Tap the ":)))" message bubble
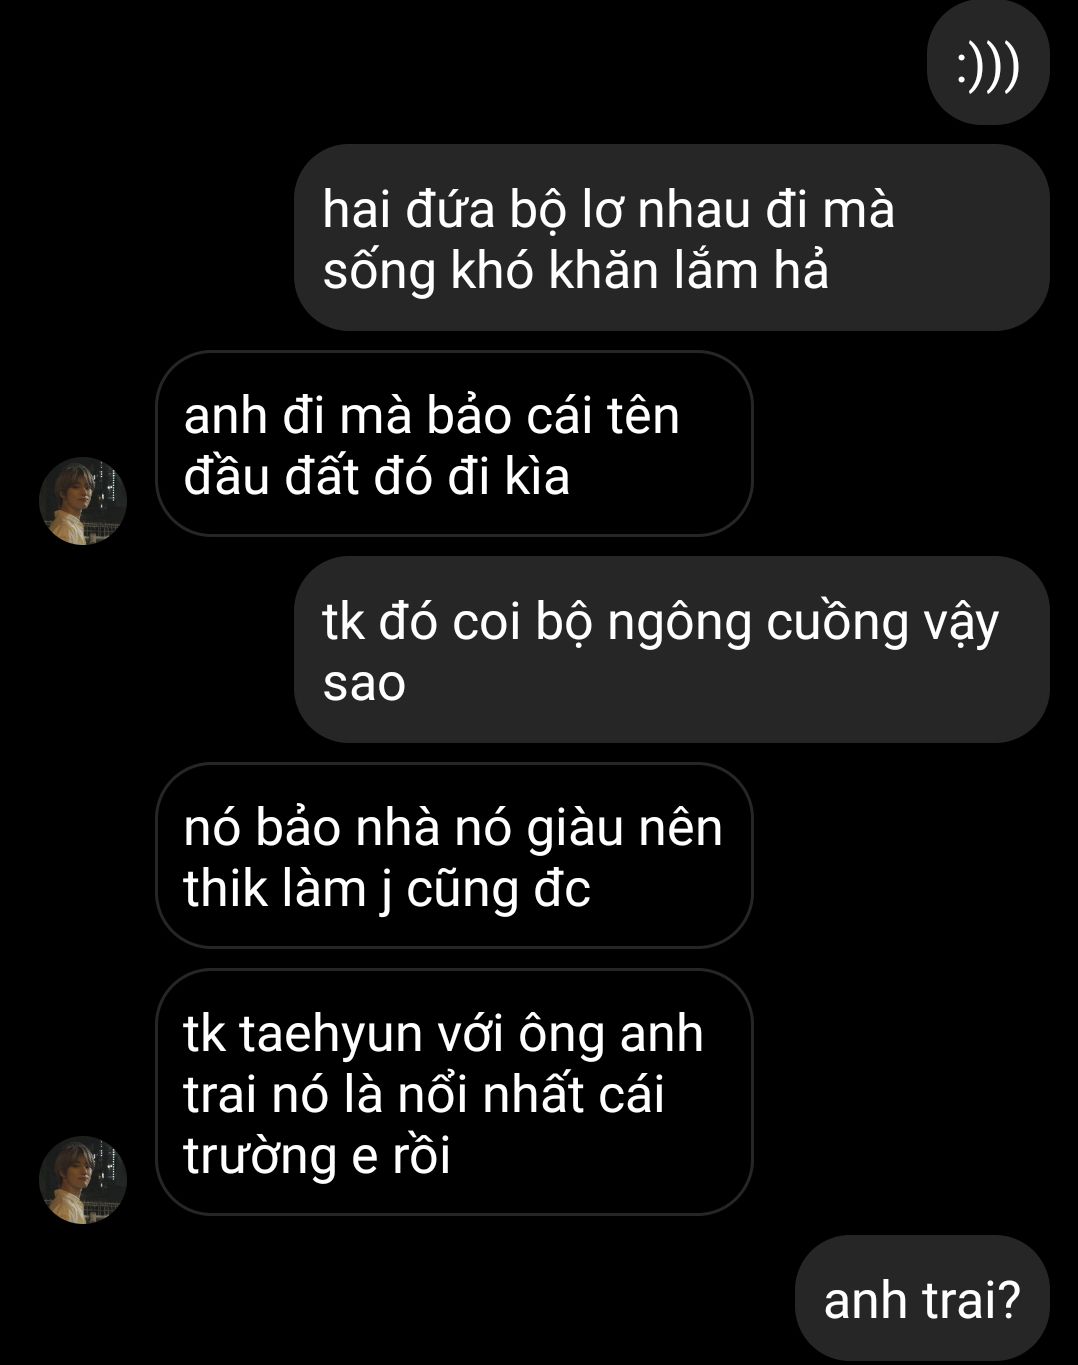This screenshot has height=1365, width=1078. [988, 68]
